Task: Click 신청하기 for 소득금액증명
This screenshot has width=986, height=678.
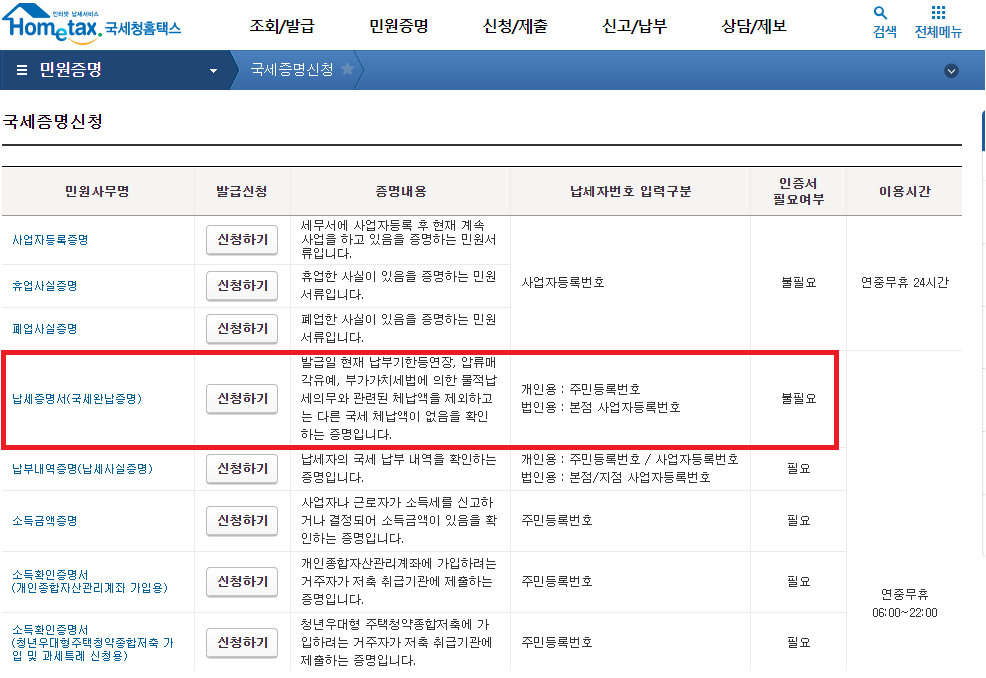Action: (241, 521)
